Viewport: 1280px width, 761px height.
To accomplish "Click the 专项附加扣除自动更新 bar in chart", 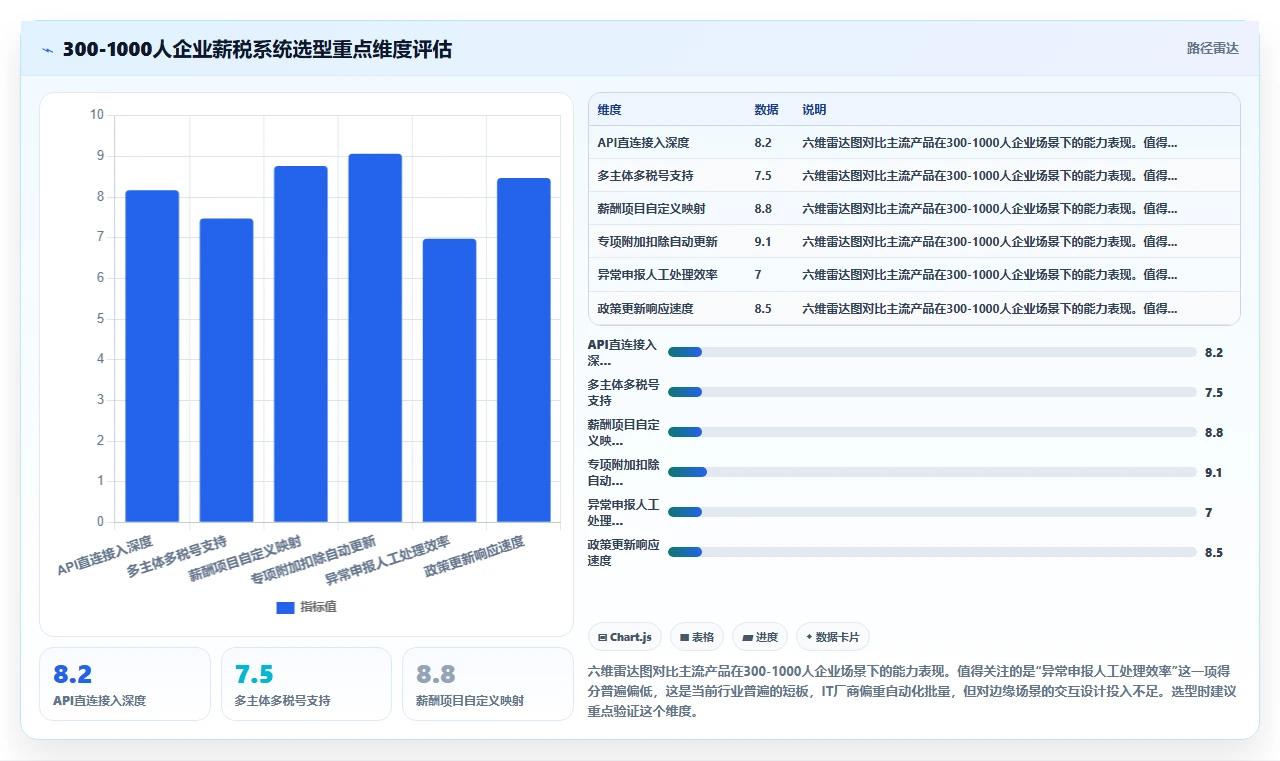I will [375, 338].
